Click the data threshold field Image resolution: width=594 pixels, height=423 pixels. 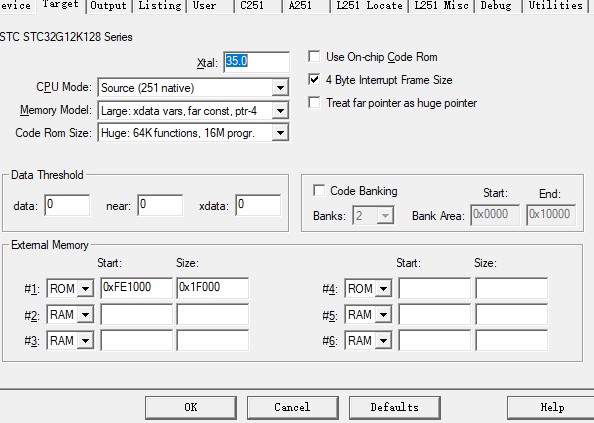[67, 205]
